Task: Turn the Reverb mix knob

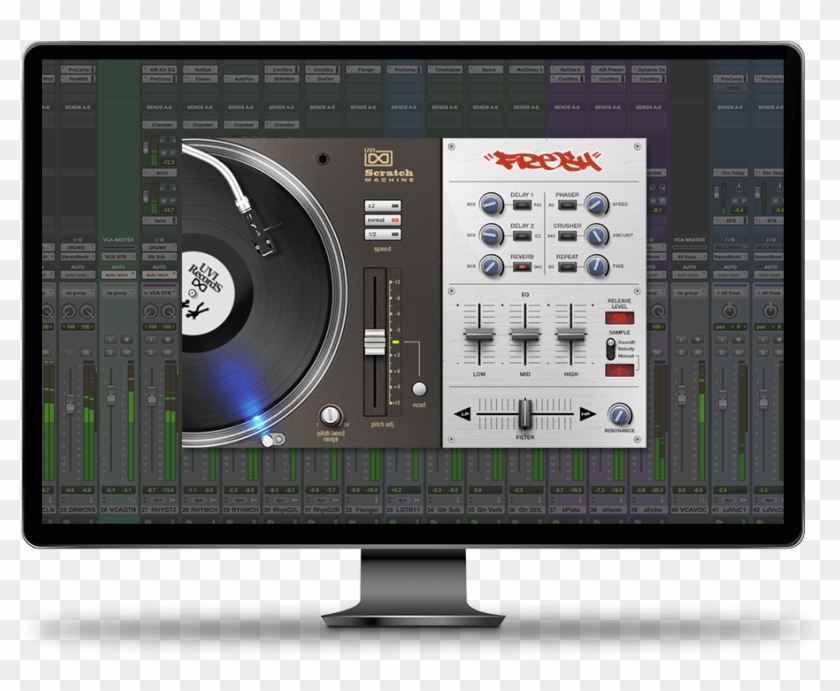Action: coord(489,266)
